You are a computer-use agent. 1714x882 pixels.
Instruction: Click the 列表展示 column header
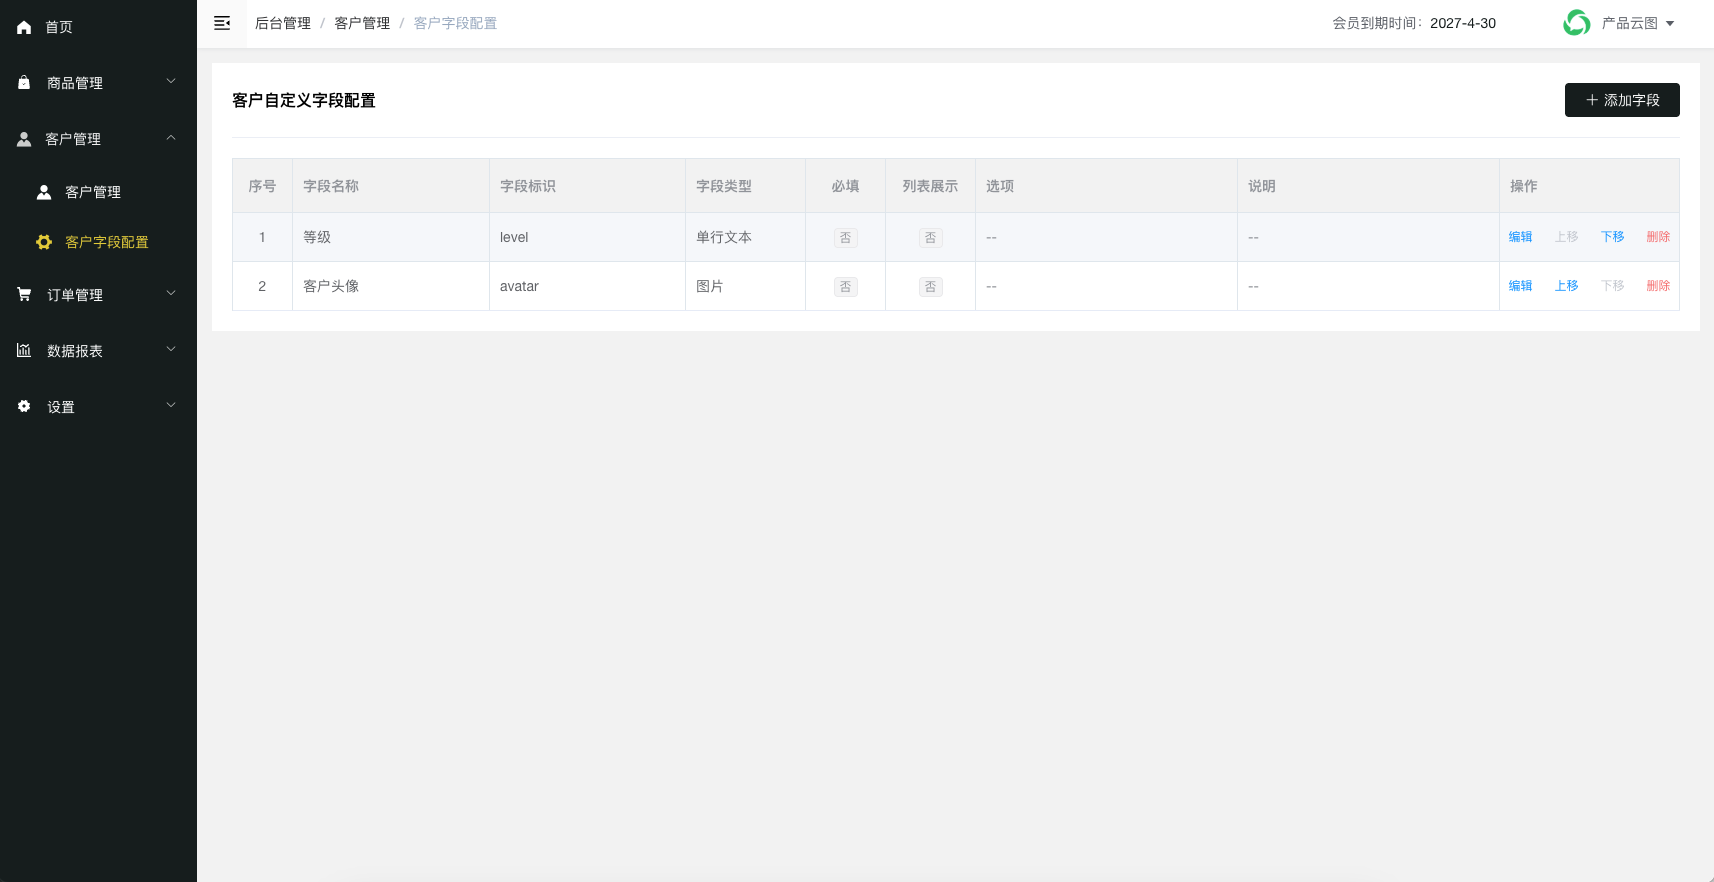pyautogui.click(x=930, y=186)
